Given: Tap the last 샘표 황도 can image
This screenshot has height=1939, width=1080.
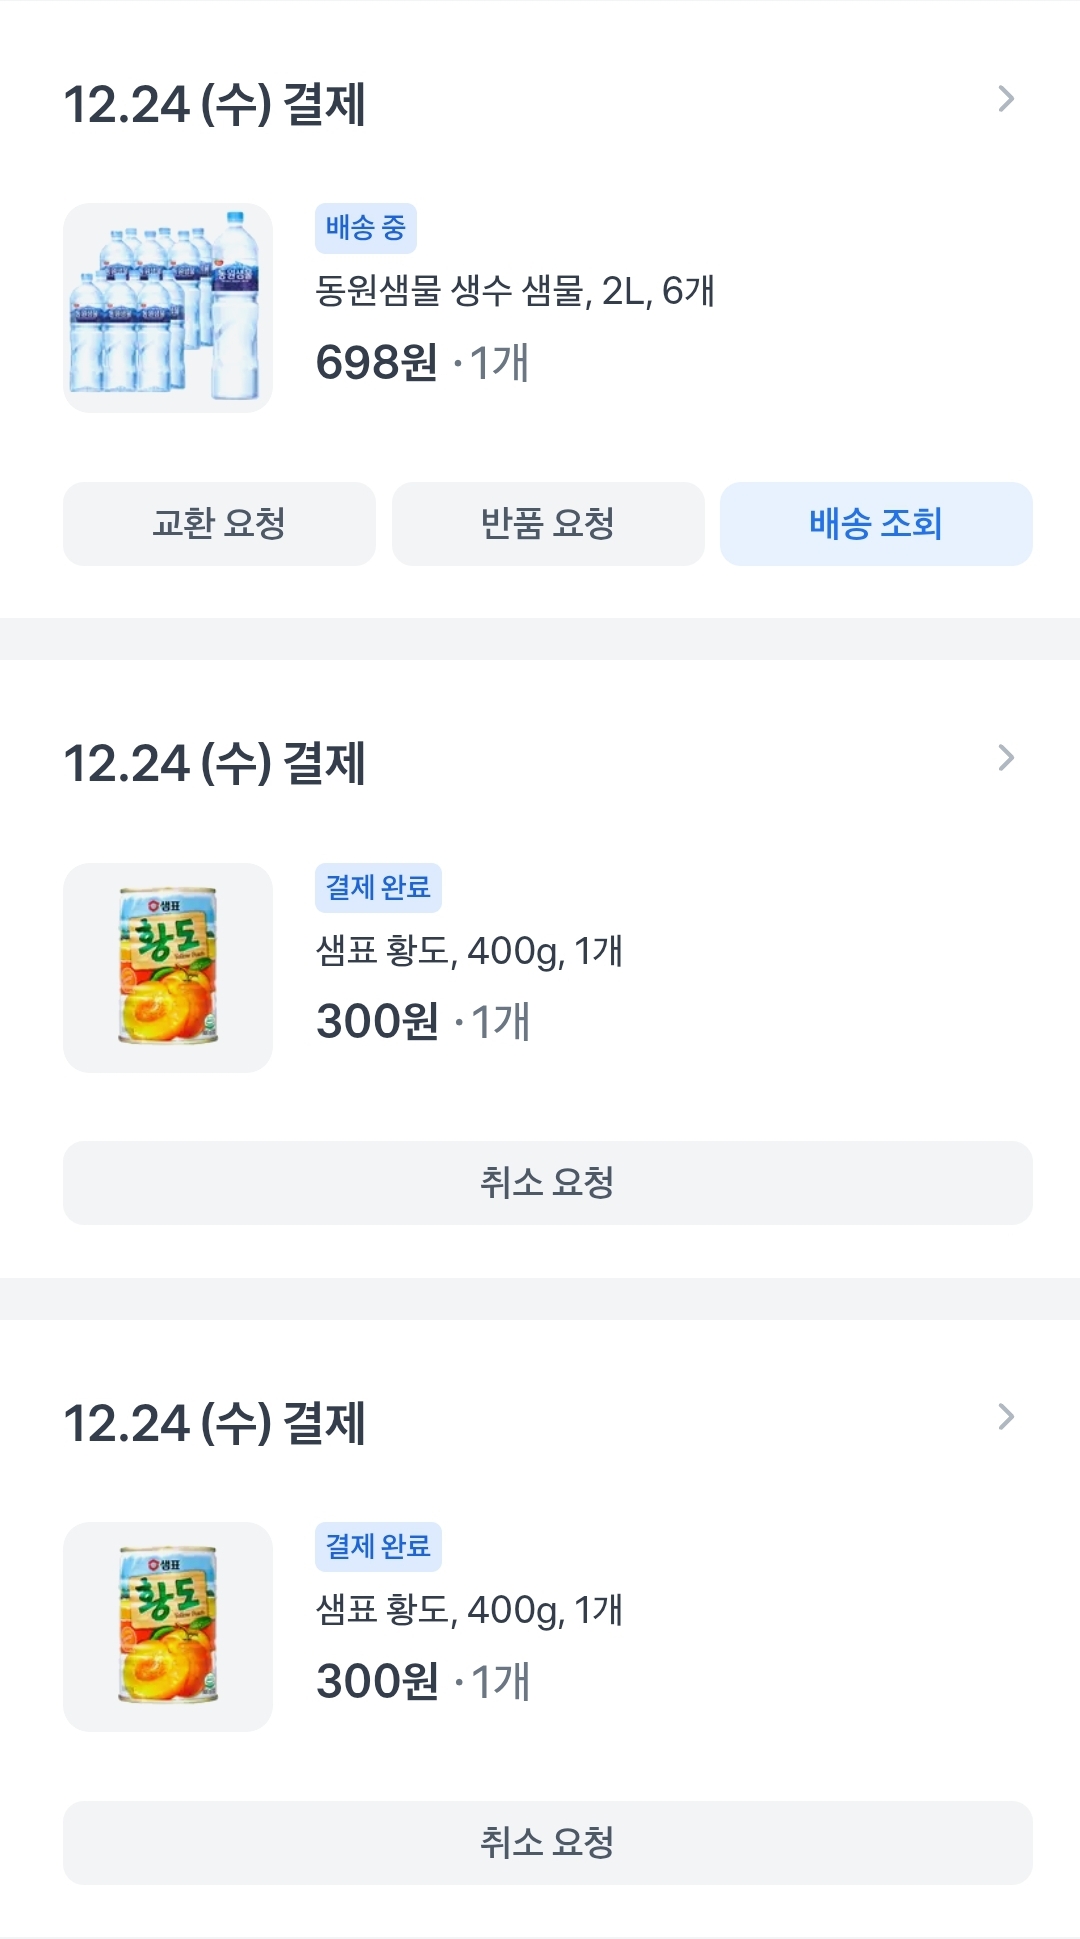Looking at the screenshot, I should (168, 1626).
